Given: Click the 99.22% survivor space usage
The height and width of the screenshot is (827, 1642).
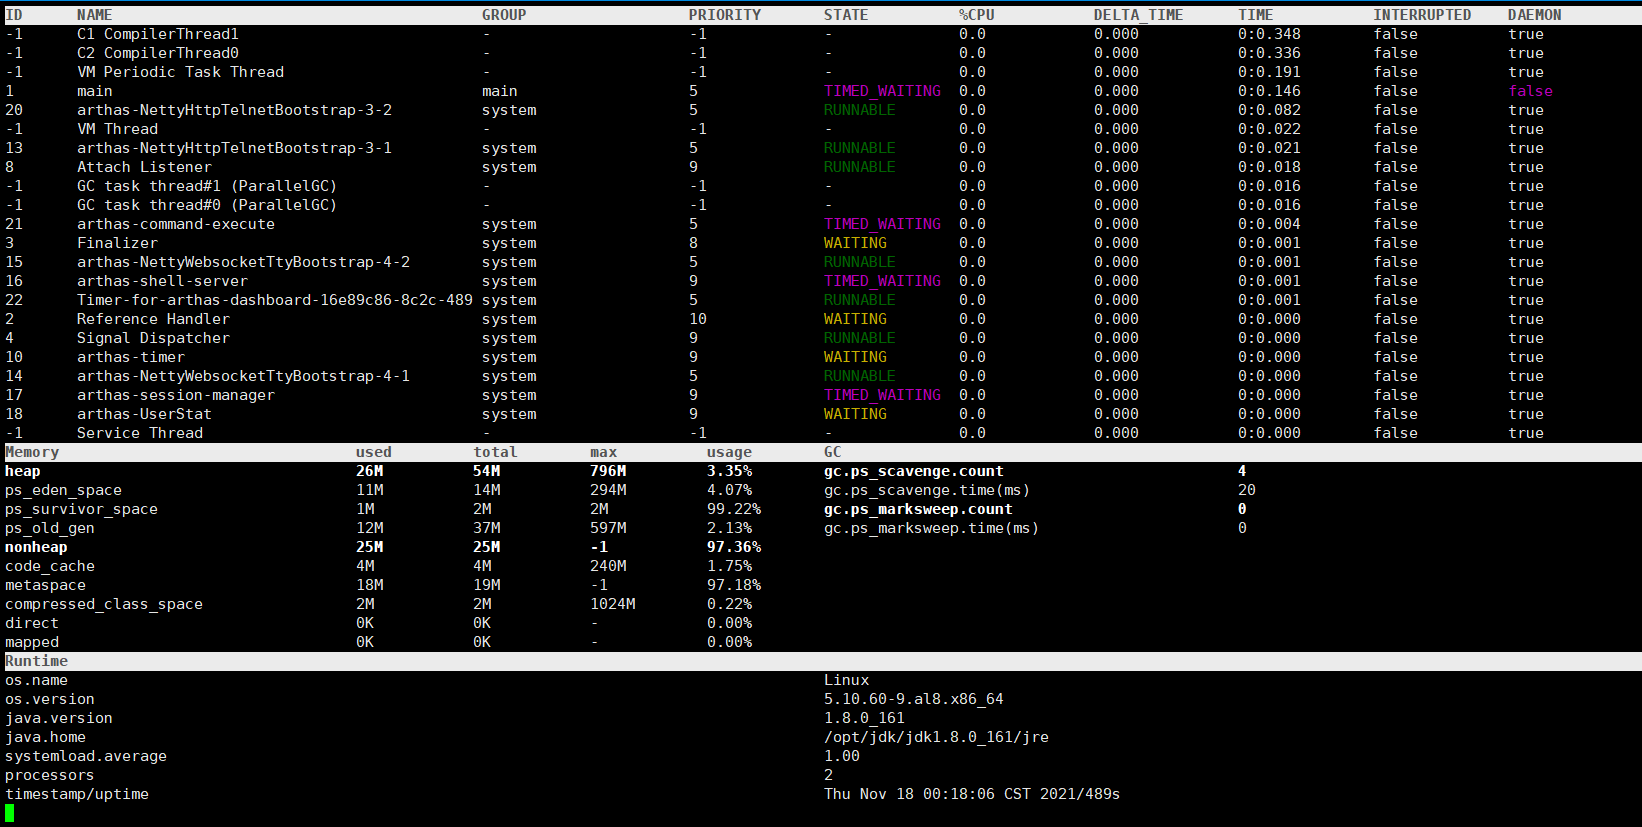Looking at the screenshot, I should pyautogui.click(x=734, y=509).
